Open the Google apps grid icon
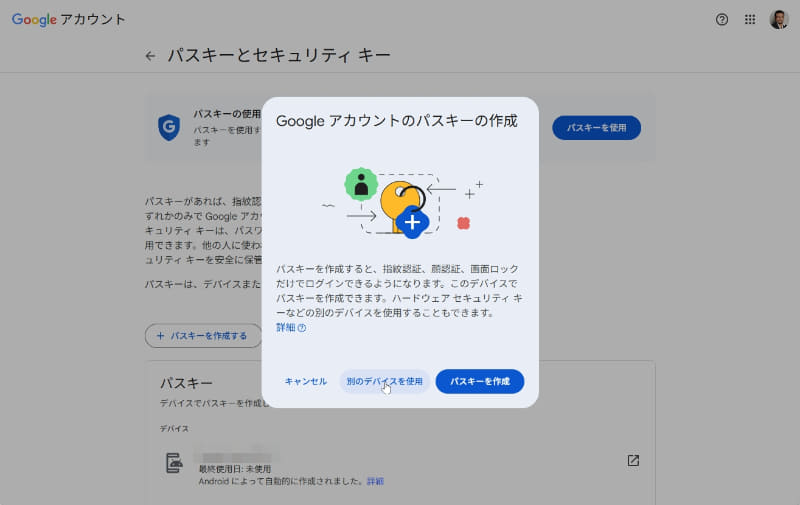The height and width of the screenshot is (505, 800). click(749, 19)
